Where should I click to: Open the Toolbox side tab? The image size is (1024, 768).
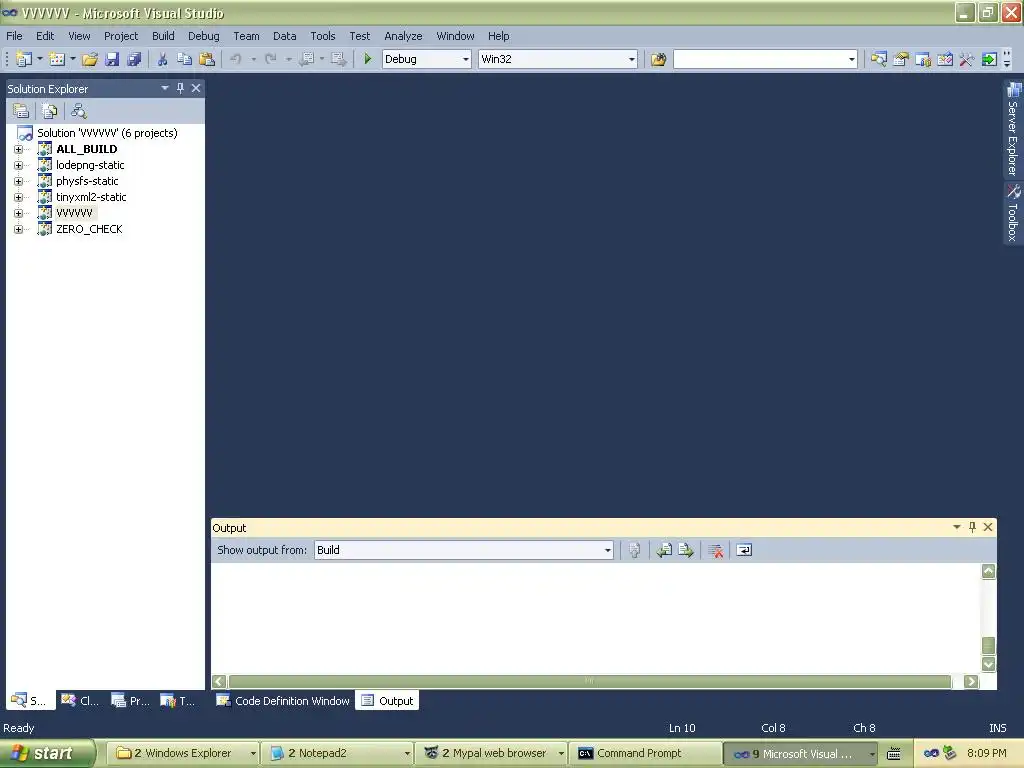pos(1013,213)
